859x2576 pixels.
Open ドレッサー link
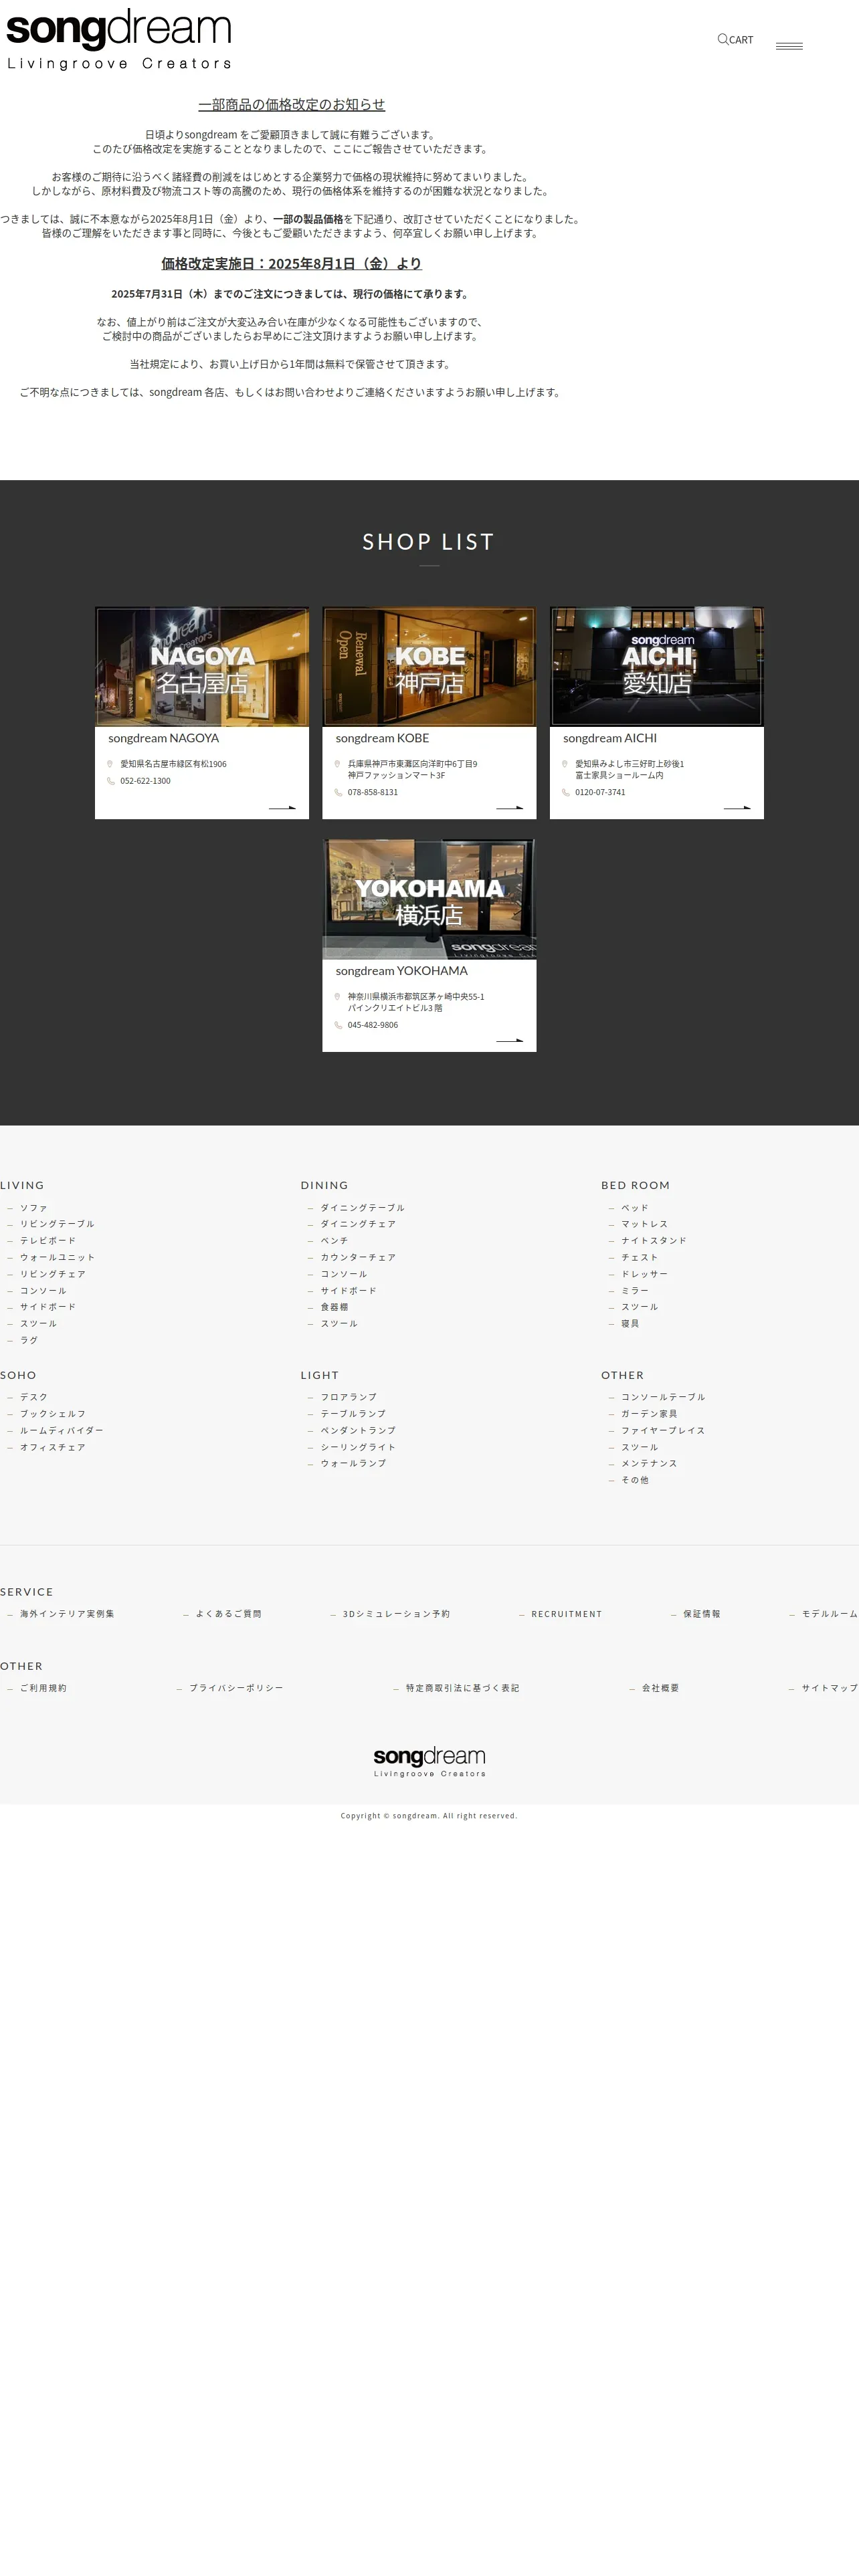pyautogui.click(x=644, y=1274)
